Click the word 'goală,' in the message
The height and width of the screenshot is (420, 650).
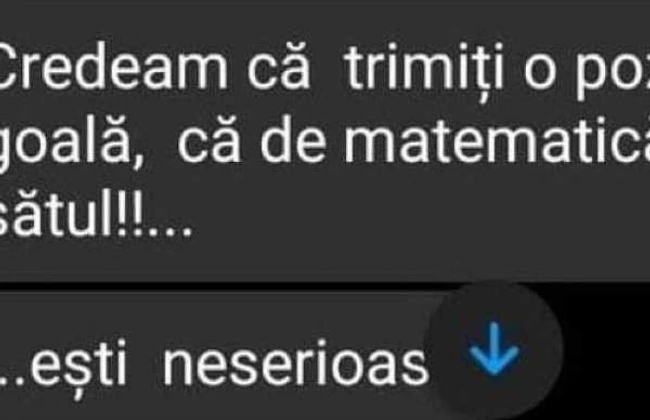tap(71, 142)
